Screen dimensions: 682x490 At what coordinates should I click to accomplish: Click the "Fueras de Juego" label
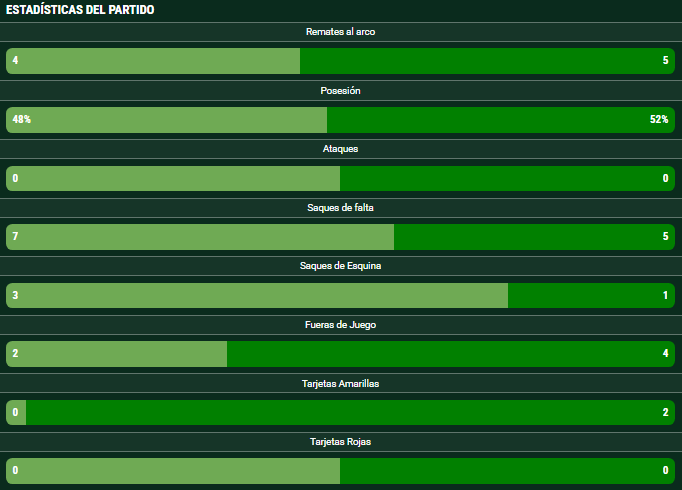click(x=340, y=325)
